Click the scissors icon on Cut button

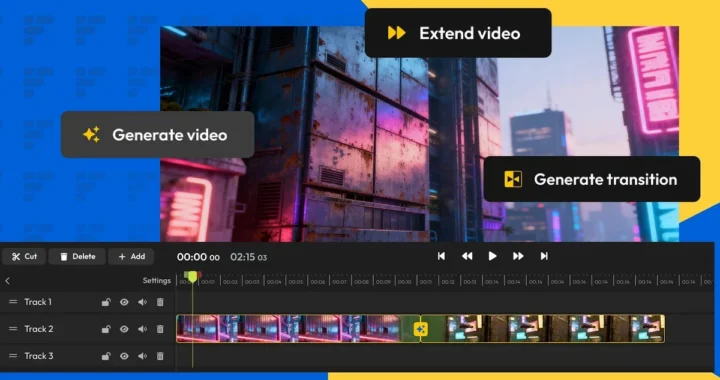point(16,257)
